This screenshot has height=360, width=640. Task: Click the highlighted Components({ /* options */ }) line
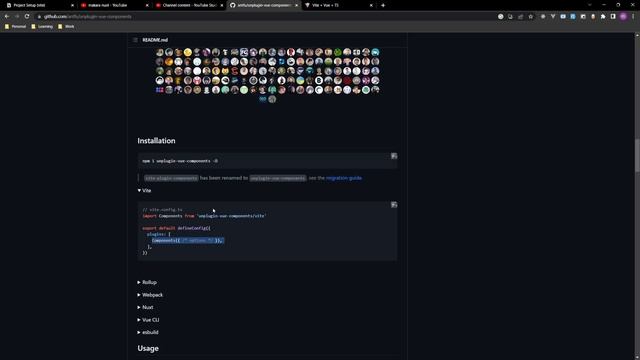point(188,240)
